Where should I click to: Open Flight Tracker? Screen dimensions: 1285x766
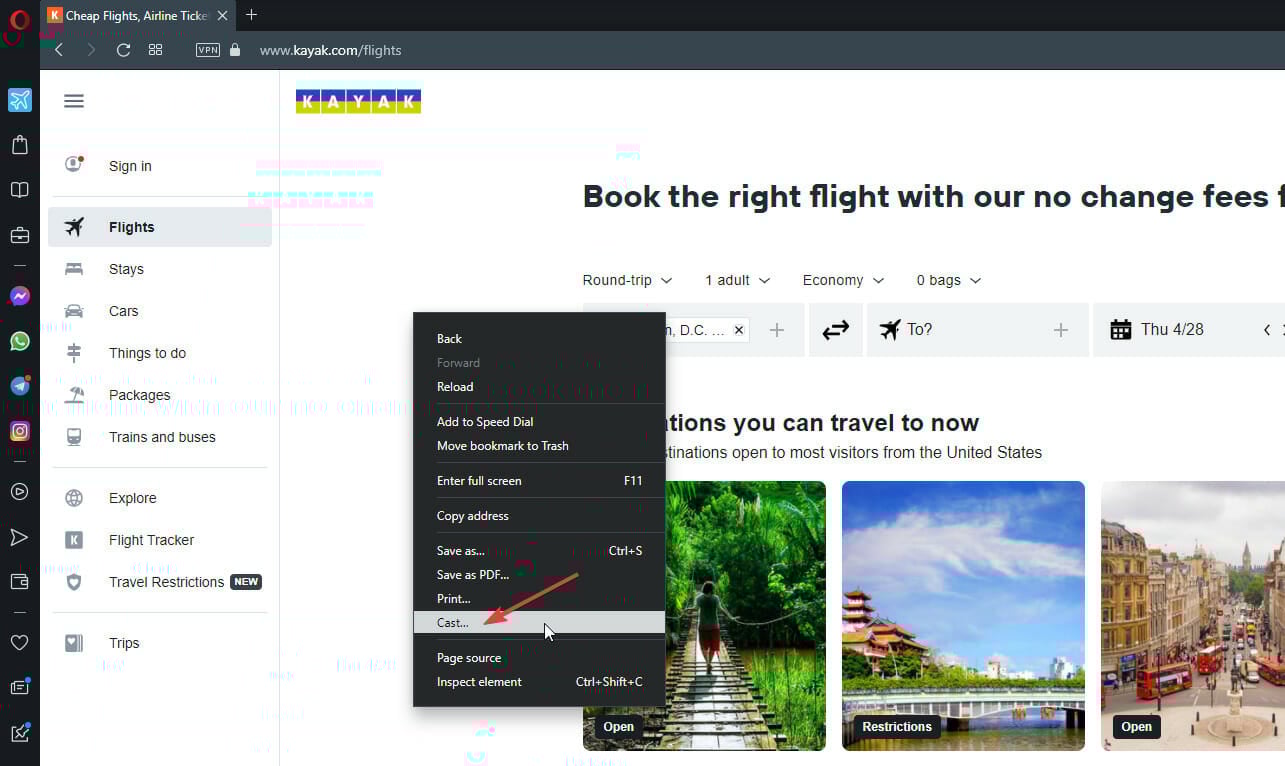coord(160,540)
